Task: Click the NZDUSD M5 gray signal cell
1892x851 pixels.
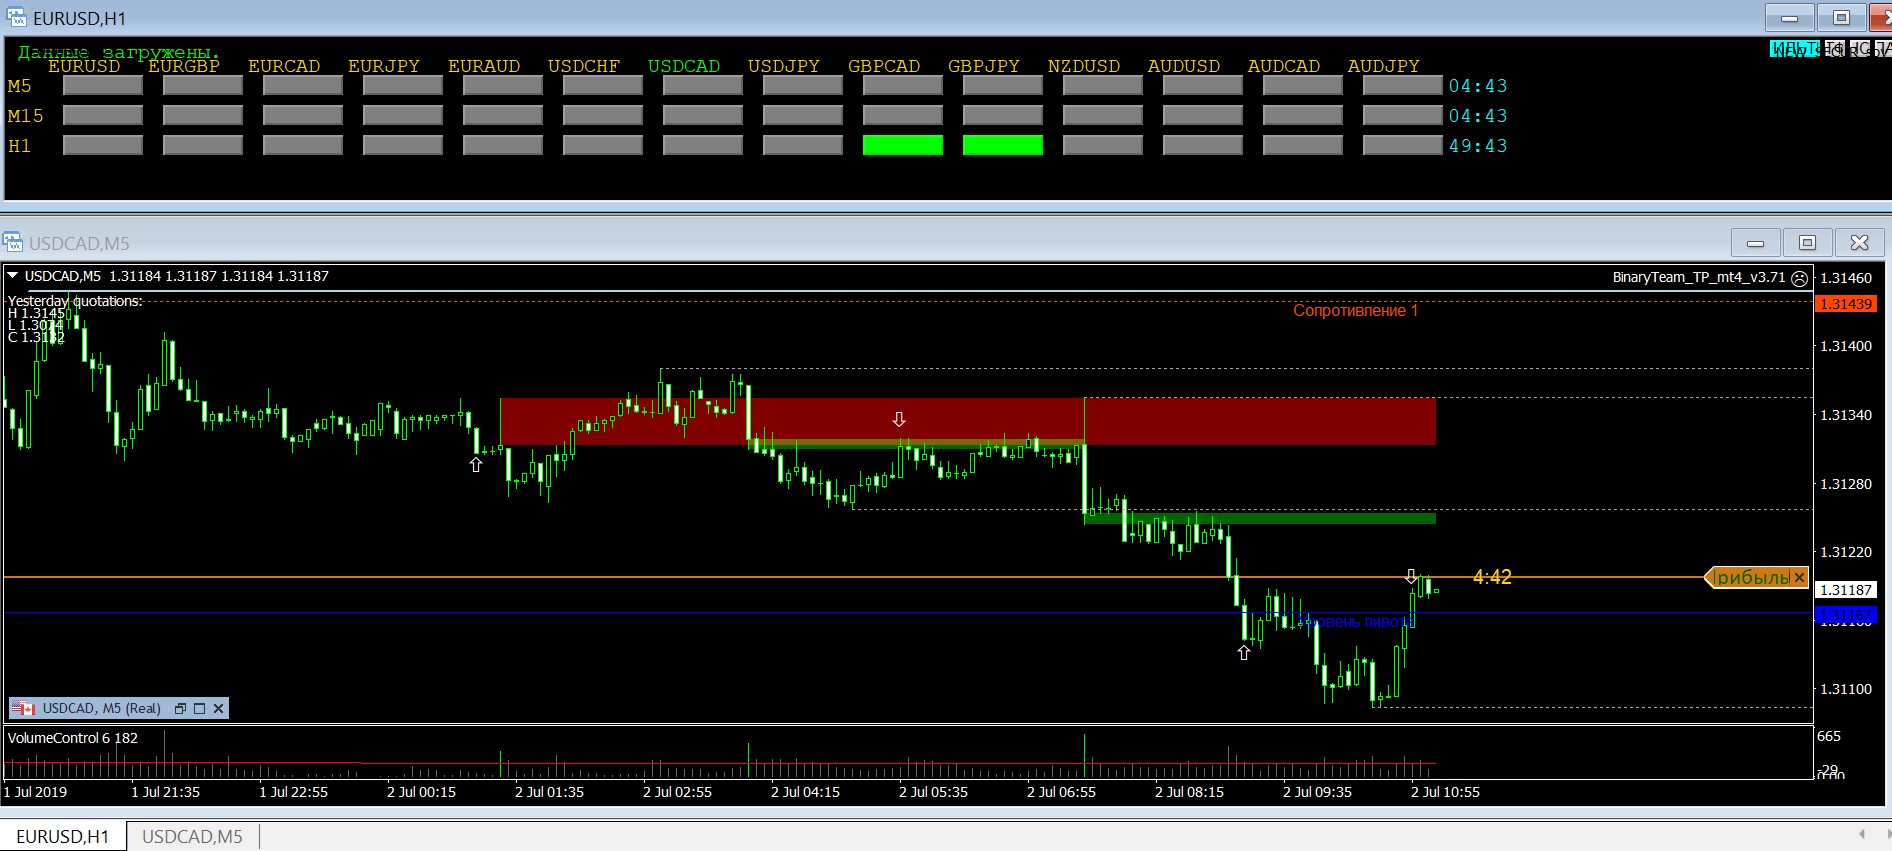Action: pos(1103,85)
